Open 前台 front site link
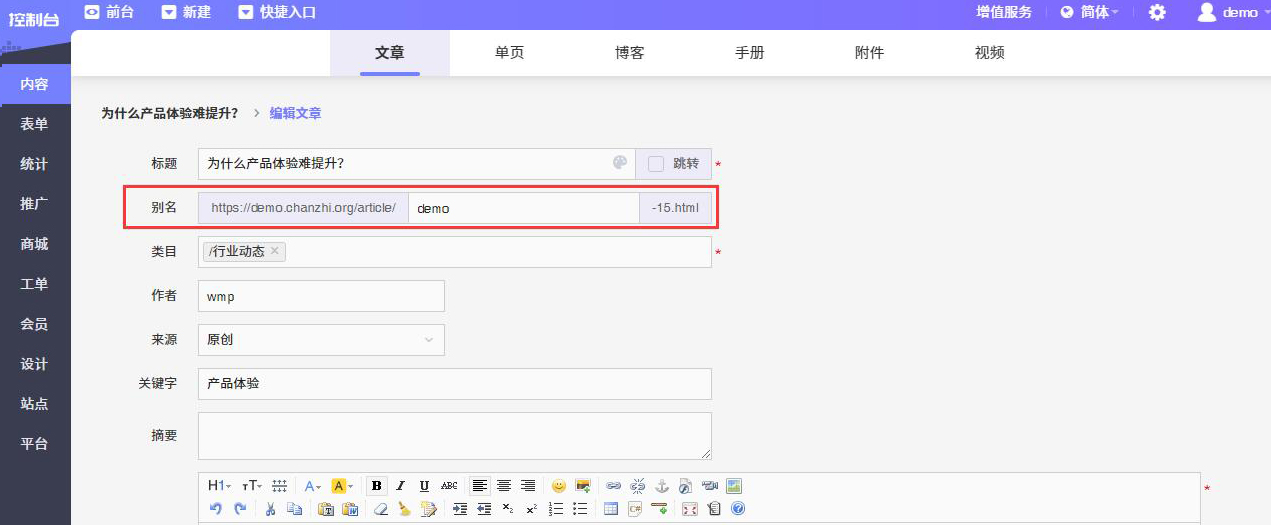 109,12
